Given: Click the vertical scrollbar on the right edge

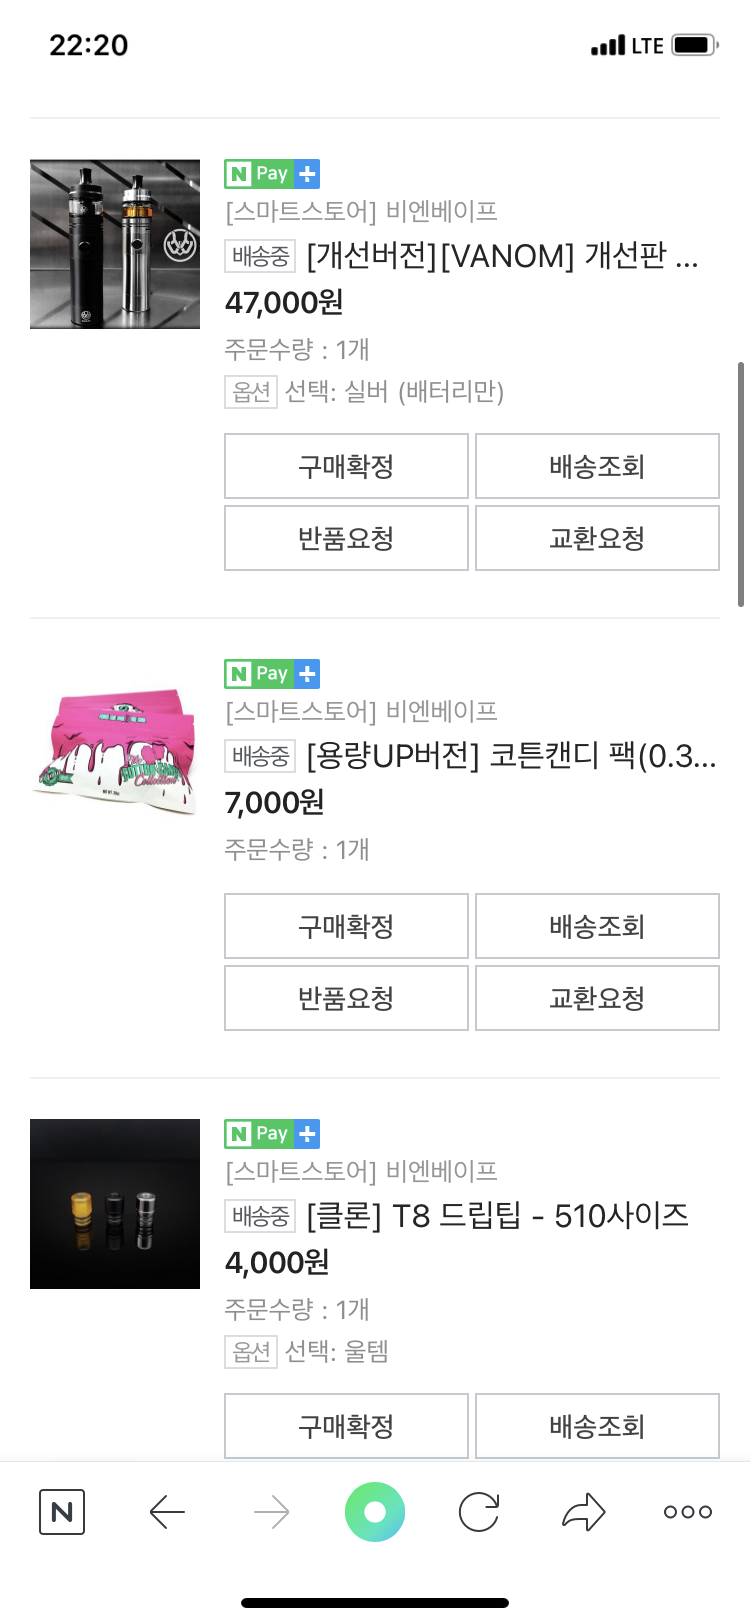Looking at the screenshot, I should [741, 484].
